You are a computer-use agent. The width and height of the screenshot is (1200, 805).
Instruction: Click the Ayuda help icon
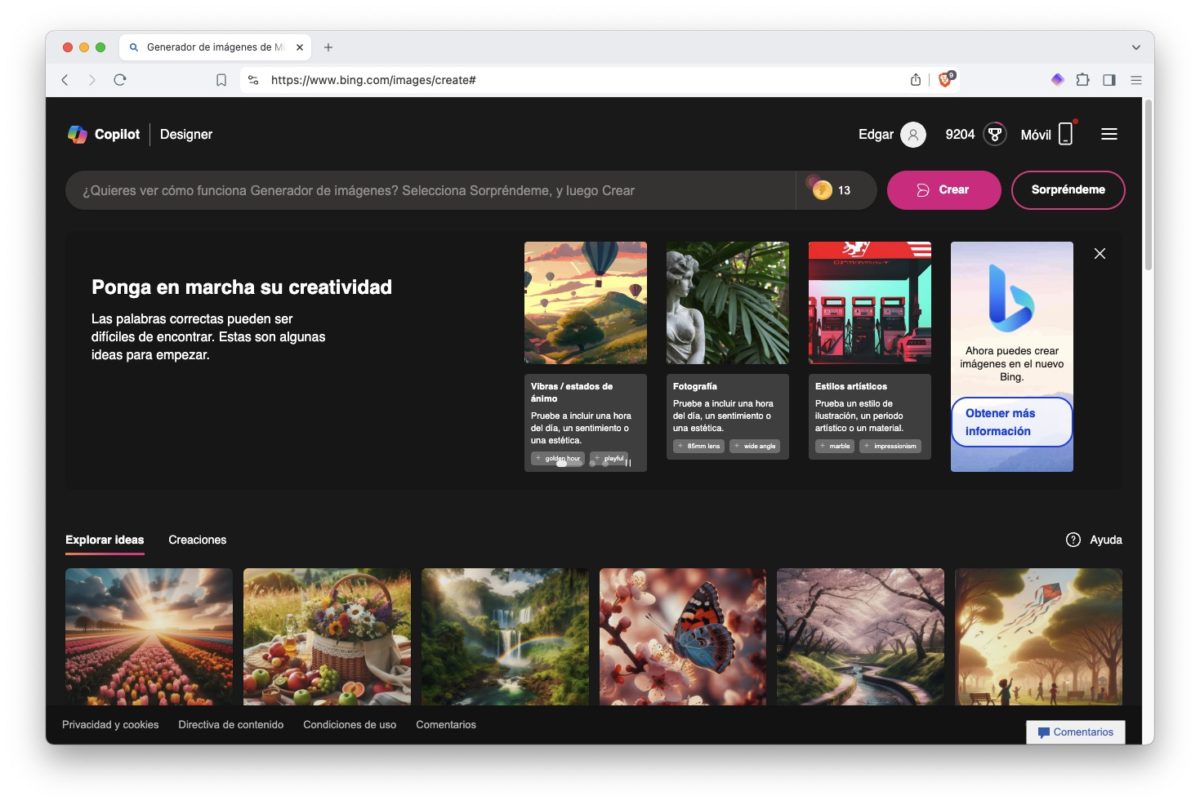[x=1071, y=539]
